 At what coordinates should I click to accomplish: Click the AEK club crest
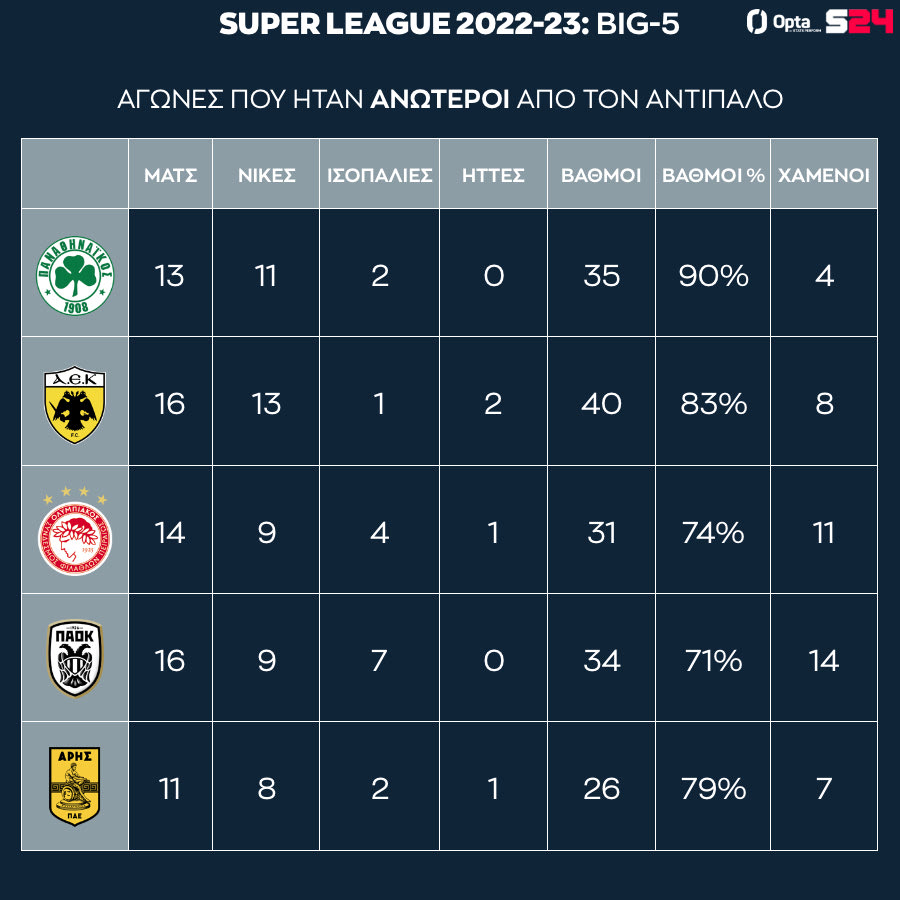pos(75,403)
